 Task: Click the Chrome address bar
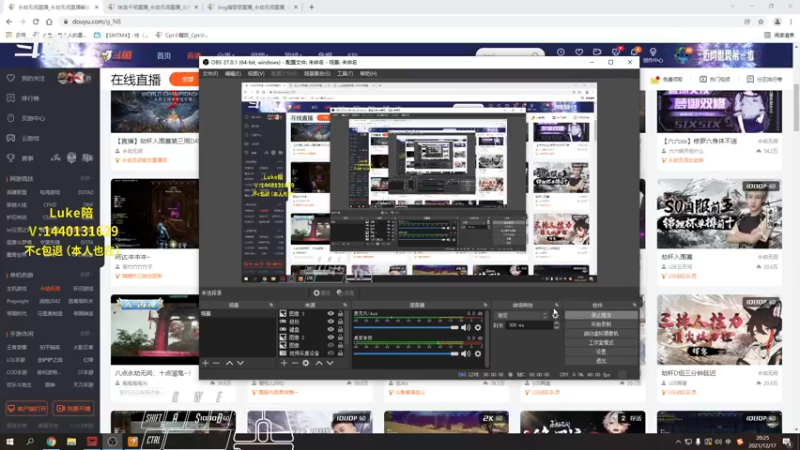(403, 21)
